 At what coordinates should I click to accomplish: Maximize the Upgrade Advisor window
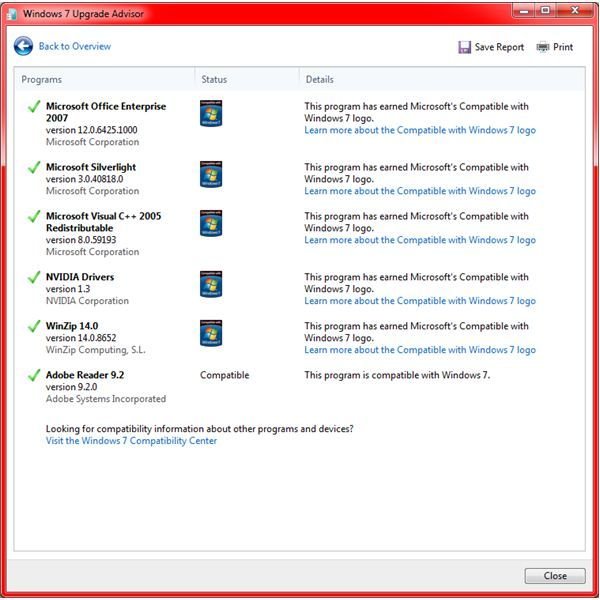545,10
